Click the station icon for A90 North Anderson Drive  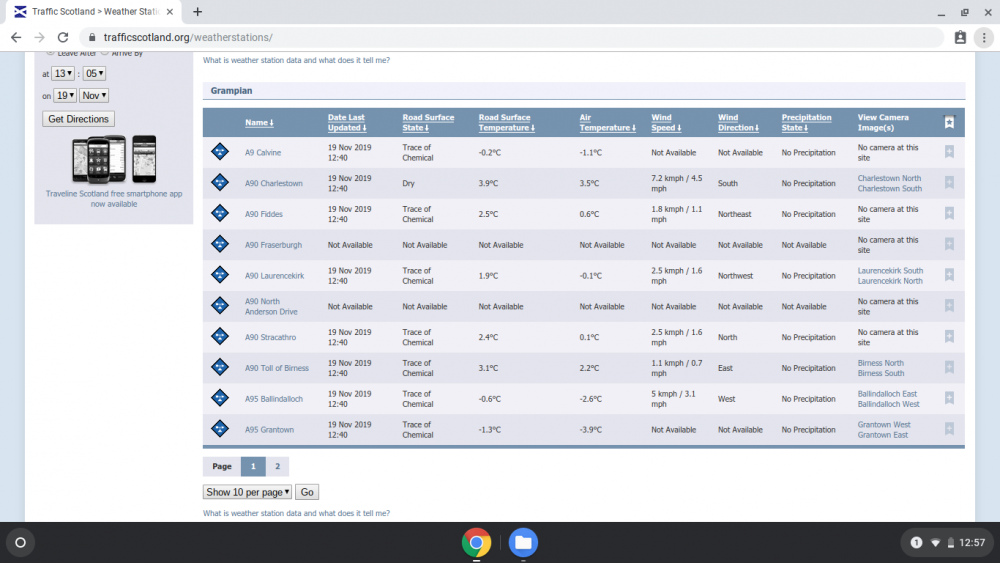tap(220, 305)
